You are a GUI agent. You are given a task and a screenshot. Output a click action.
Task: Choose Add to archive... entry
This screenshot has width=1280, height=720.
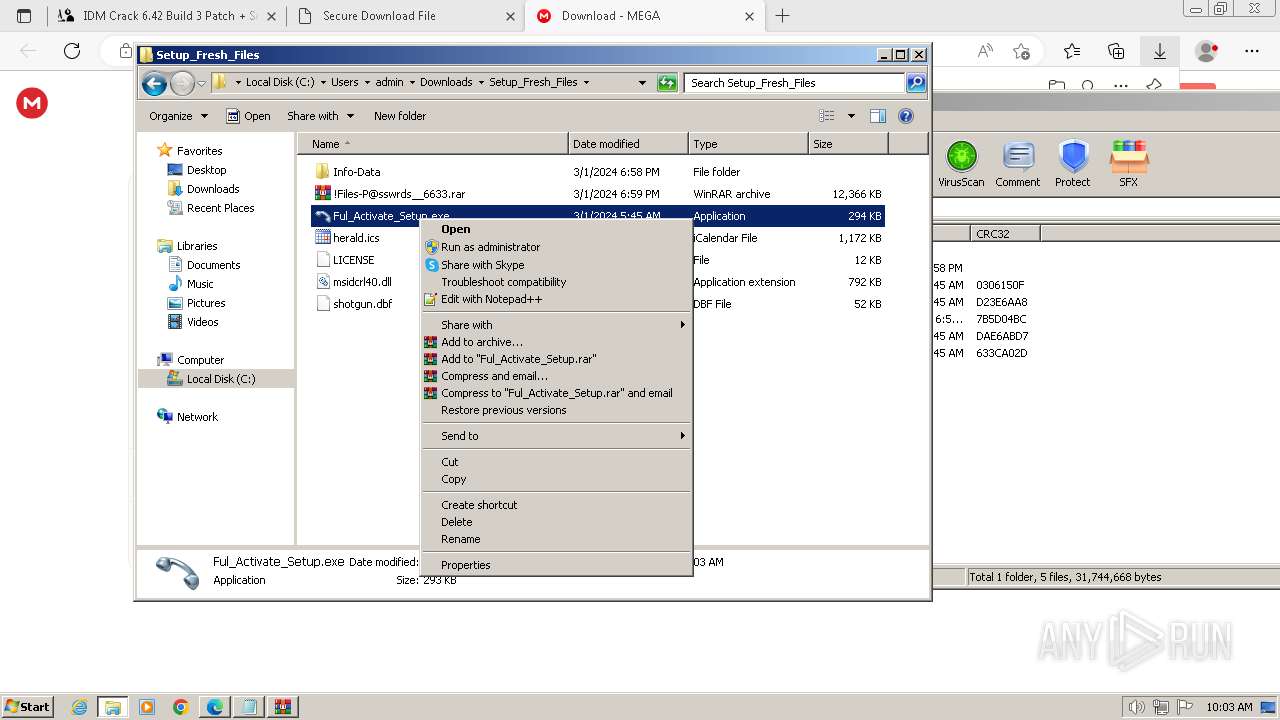(x=481, y=342)
